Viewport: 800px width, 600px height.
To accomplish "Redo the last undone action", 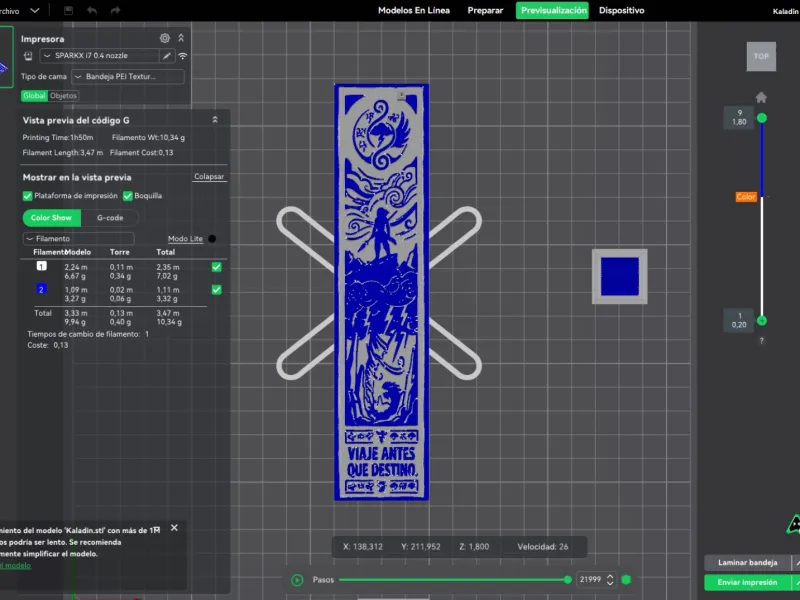I will point(115,10).
